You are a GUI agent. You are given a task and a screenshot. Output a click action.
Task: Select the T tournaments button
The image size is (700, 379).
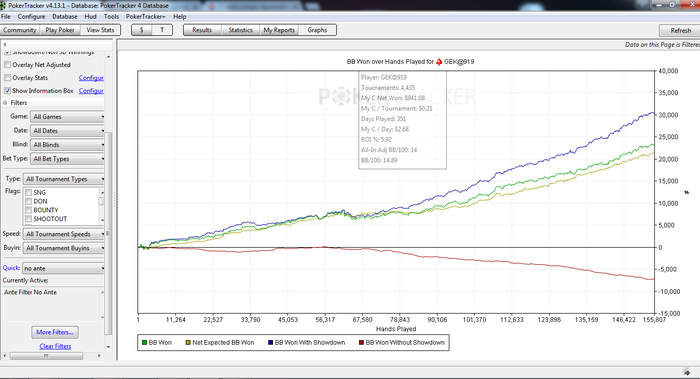(x=162, y=30)
